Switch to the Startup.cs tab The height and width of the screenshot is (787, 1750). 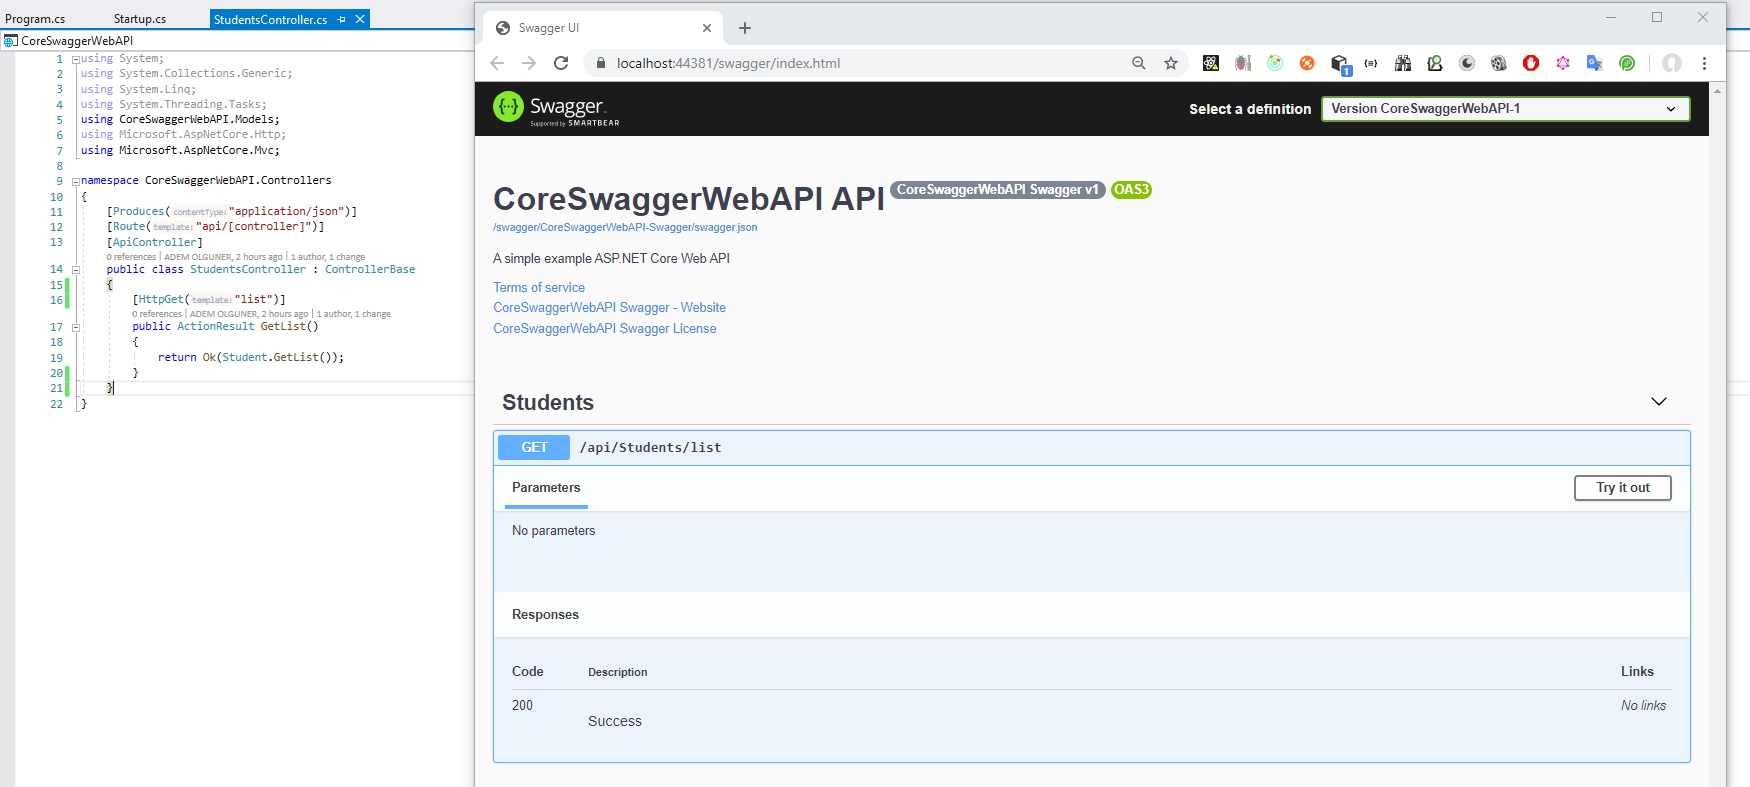140,19
